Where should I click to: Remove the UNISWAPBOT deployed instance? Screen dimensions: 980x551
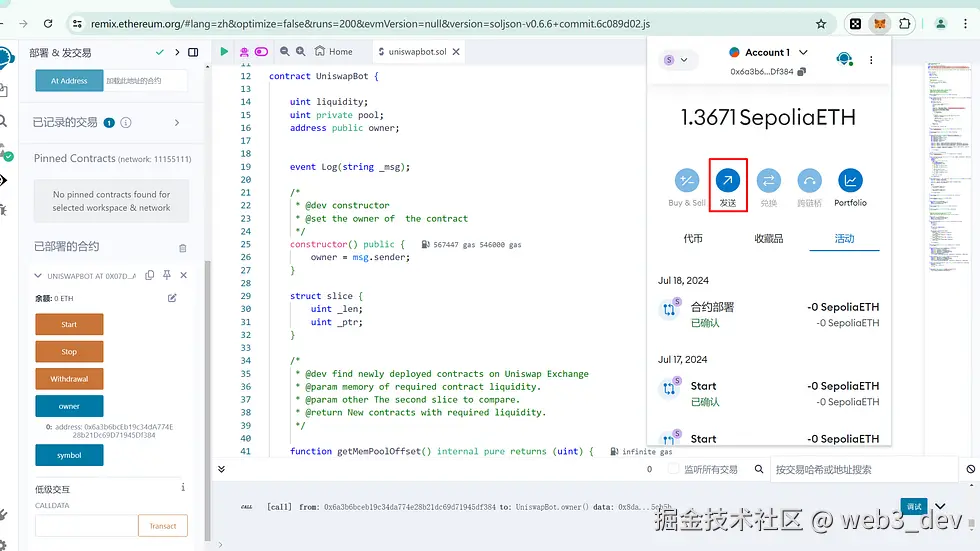tap(184, 275)
